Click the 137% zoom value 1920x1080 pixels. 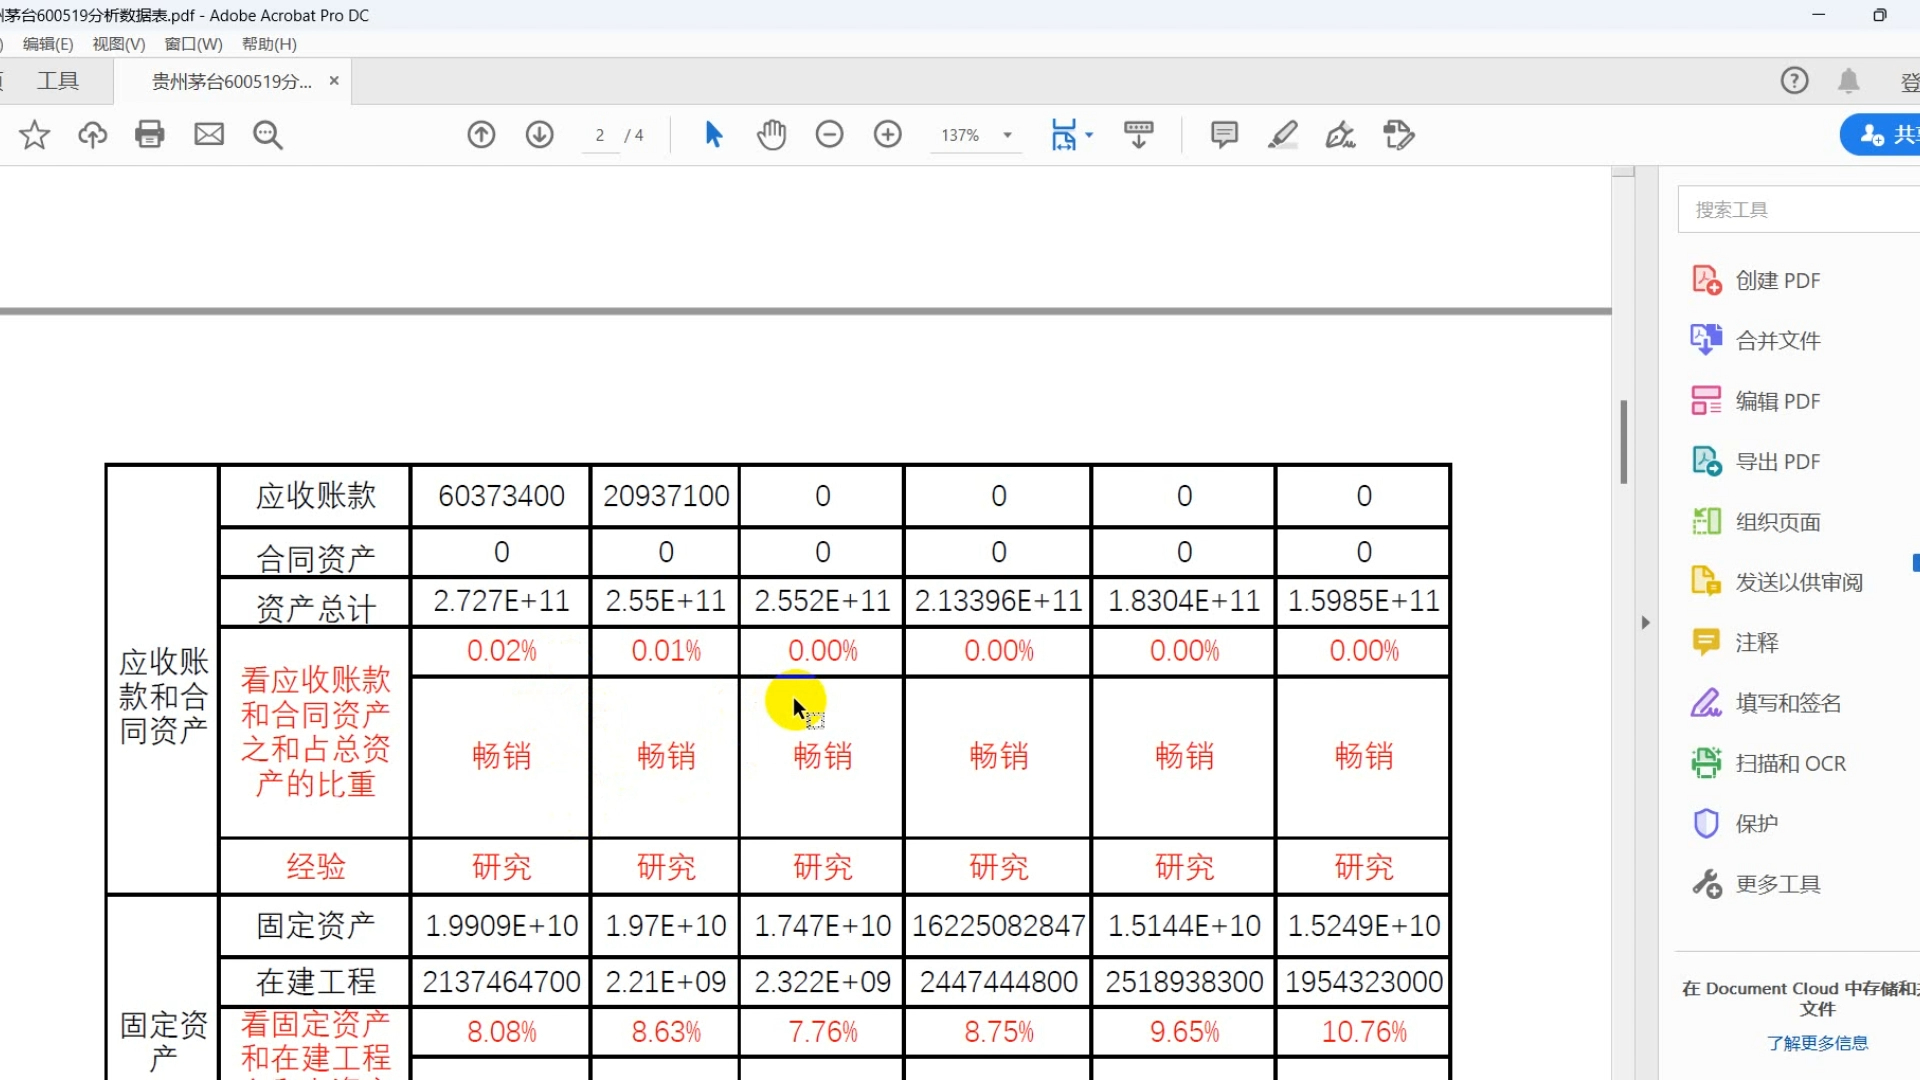[960, 135]
